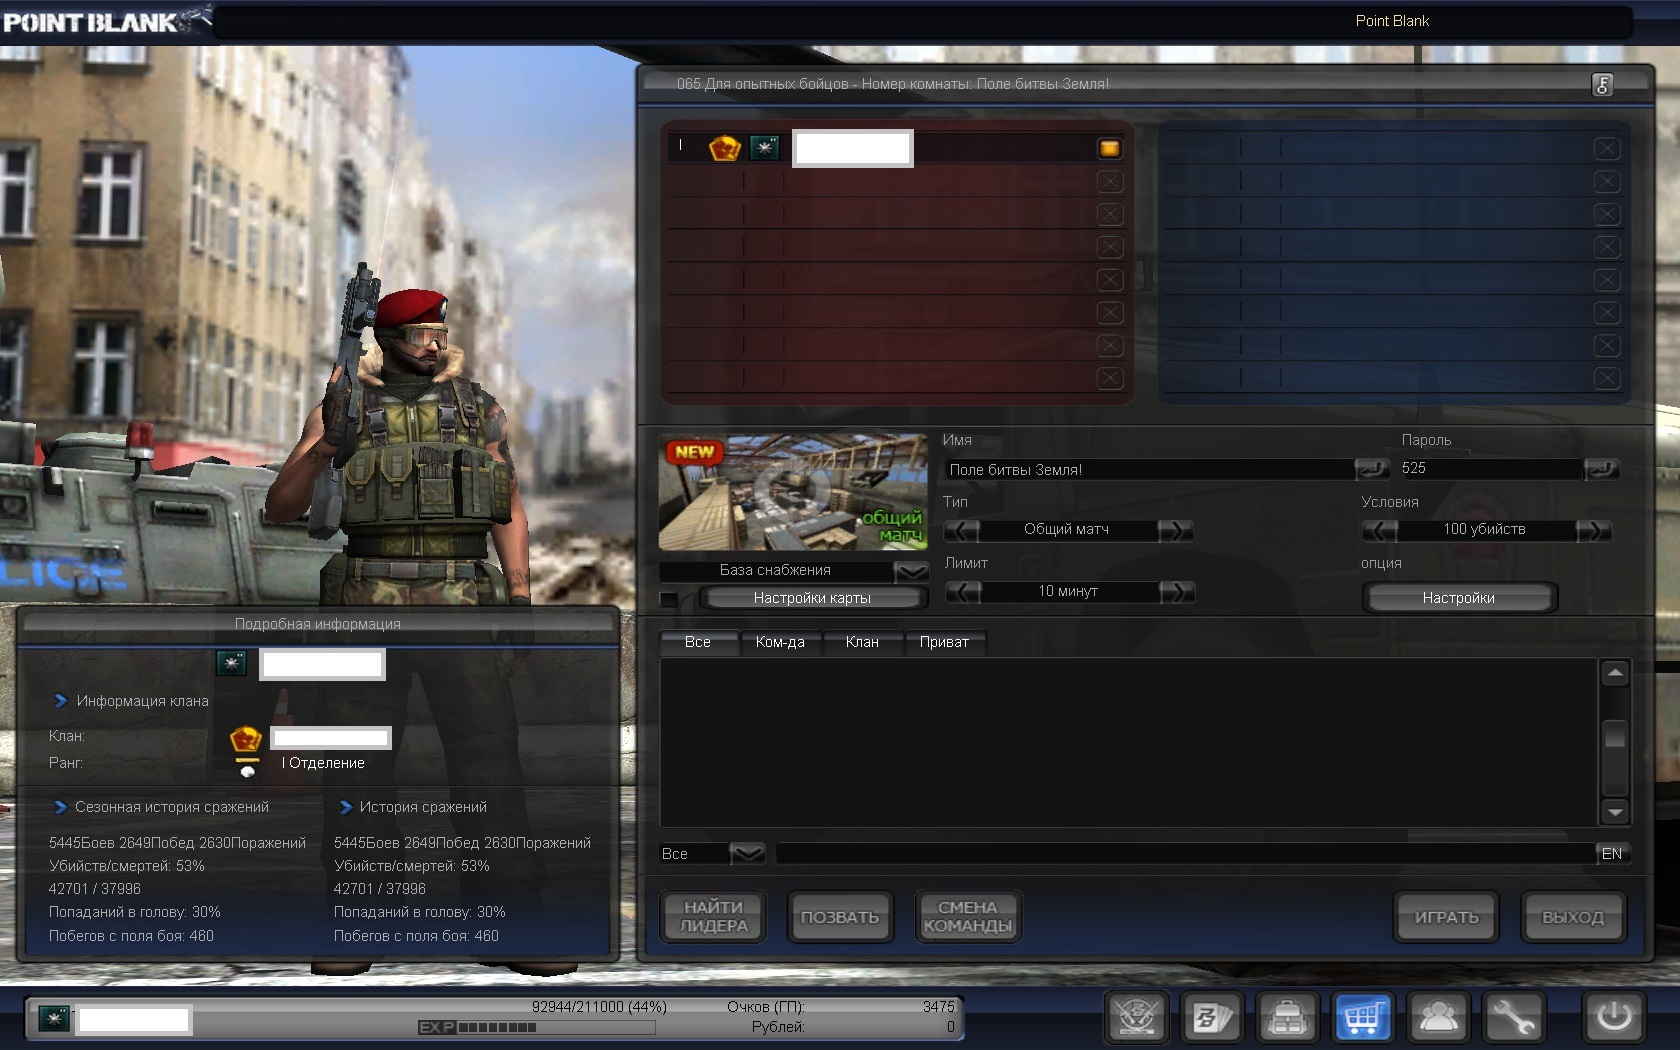This screenshot has width=1680, height=1050.
Task: Click the chat message input field
Action: click(x=1185, y=854)
